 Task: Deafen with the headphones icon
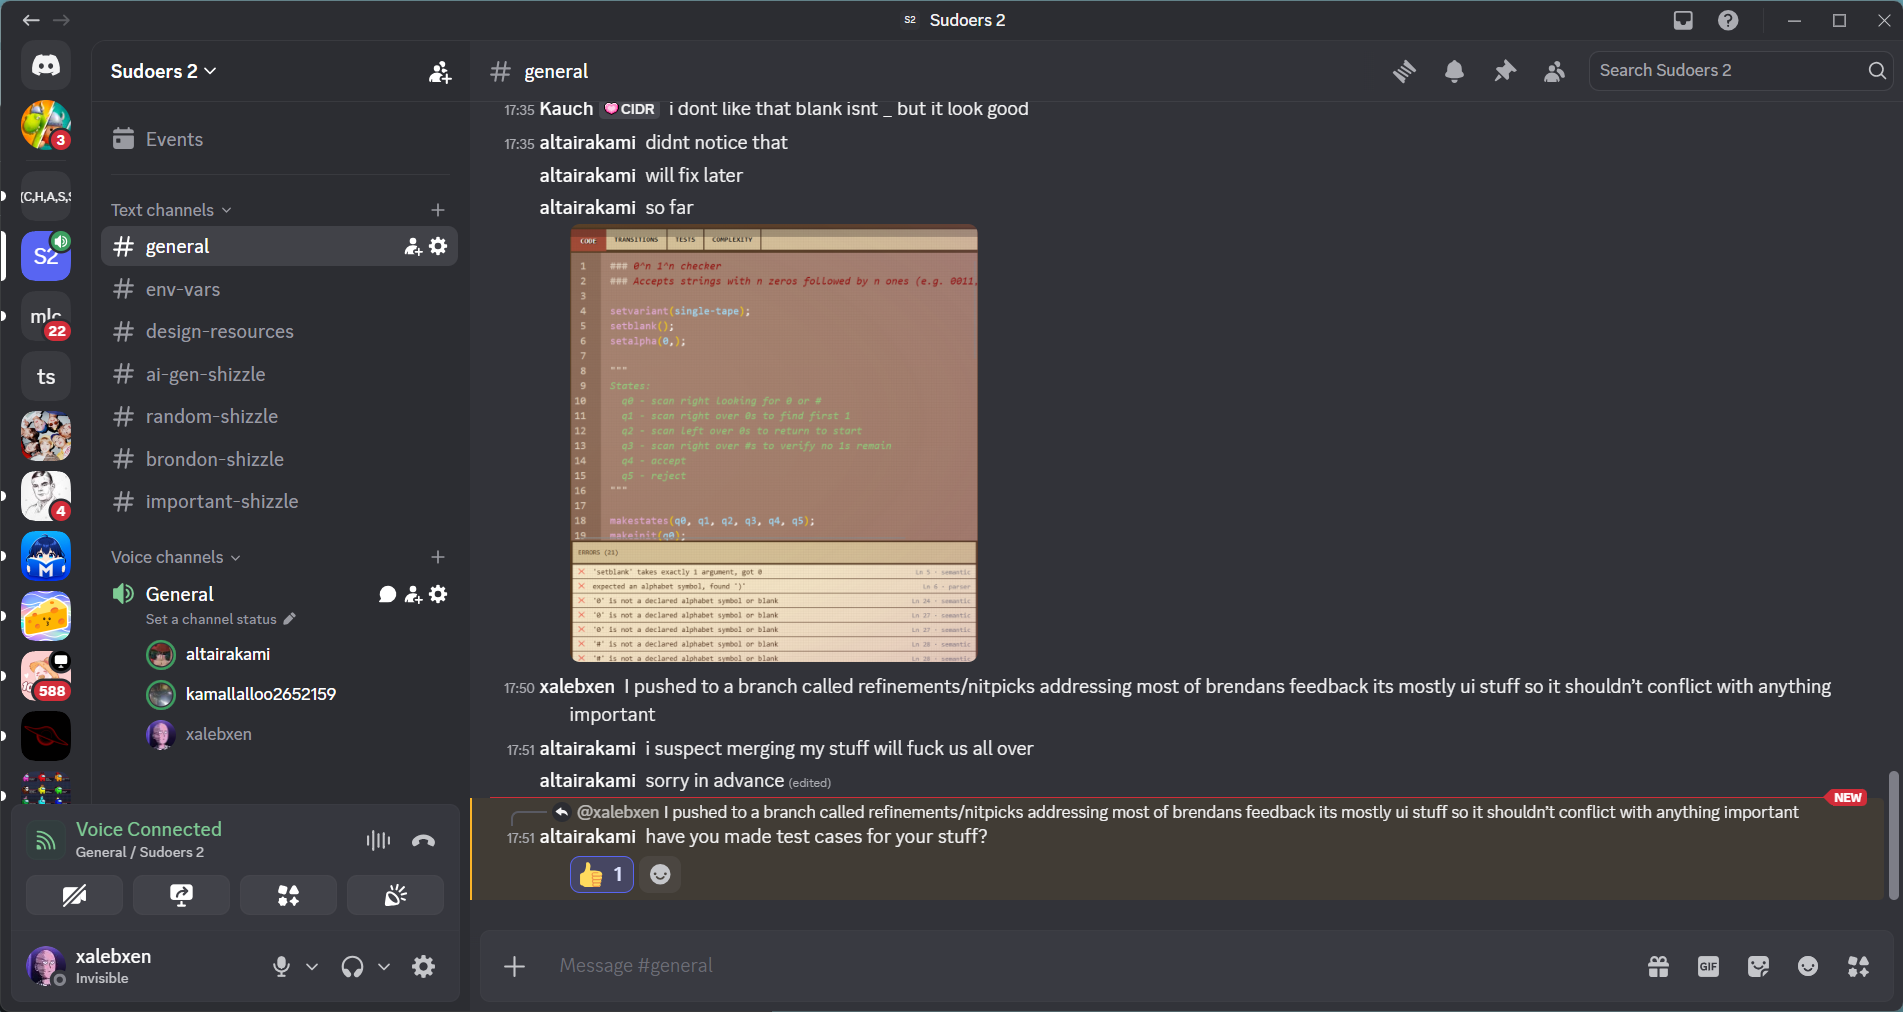pos(352,966)
